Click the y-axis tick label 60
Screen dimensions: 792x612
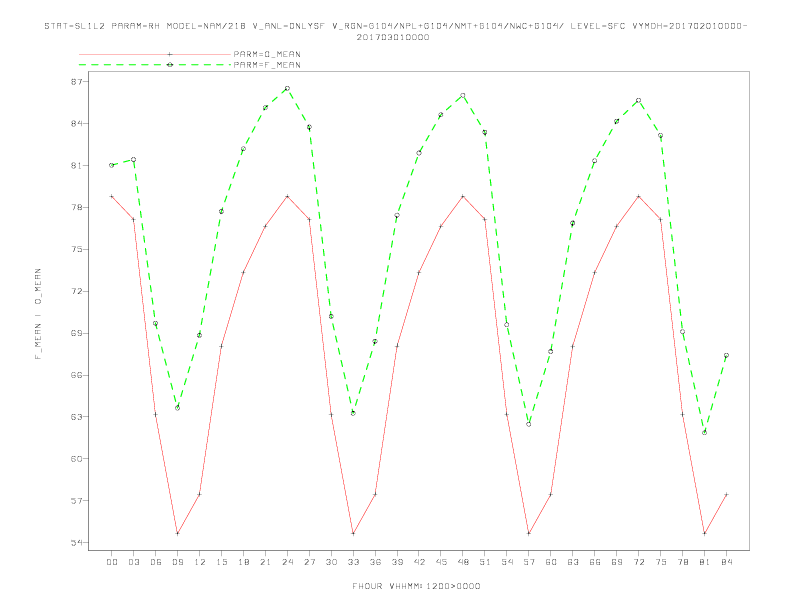coord(77,458)
